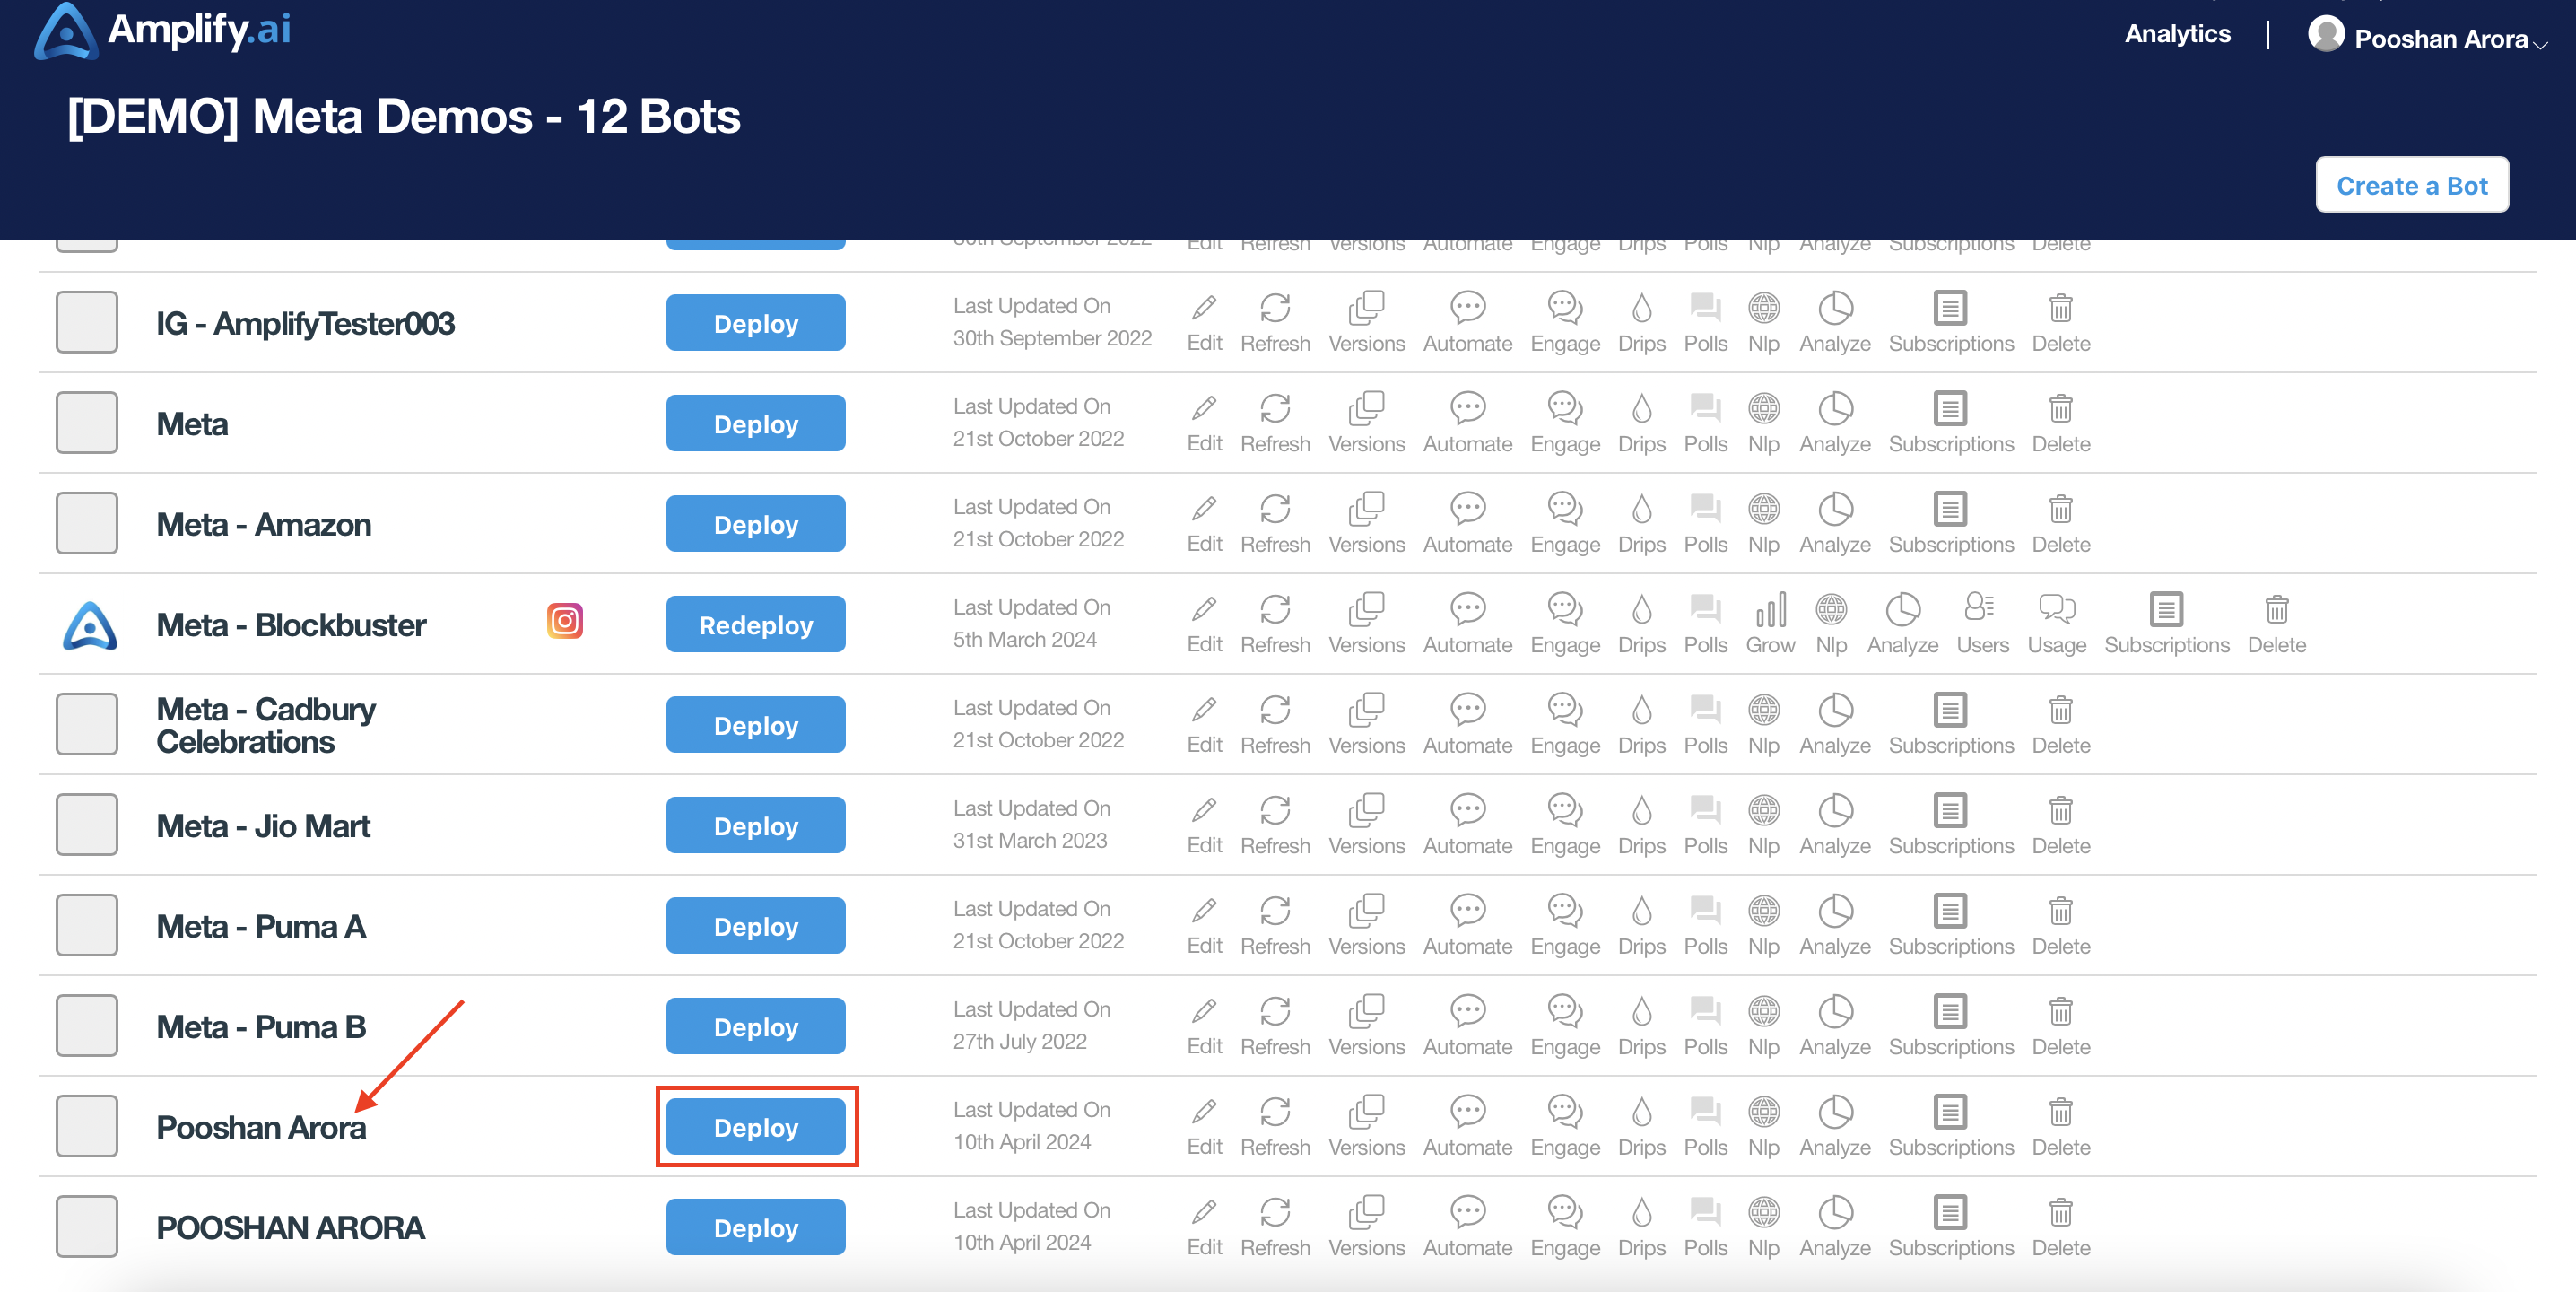The height and width of the screenshot is (1292, 2576).
Task: Open Subscriptions for Meta - Cadbury Celebrations
Action: (1950, 725)
